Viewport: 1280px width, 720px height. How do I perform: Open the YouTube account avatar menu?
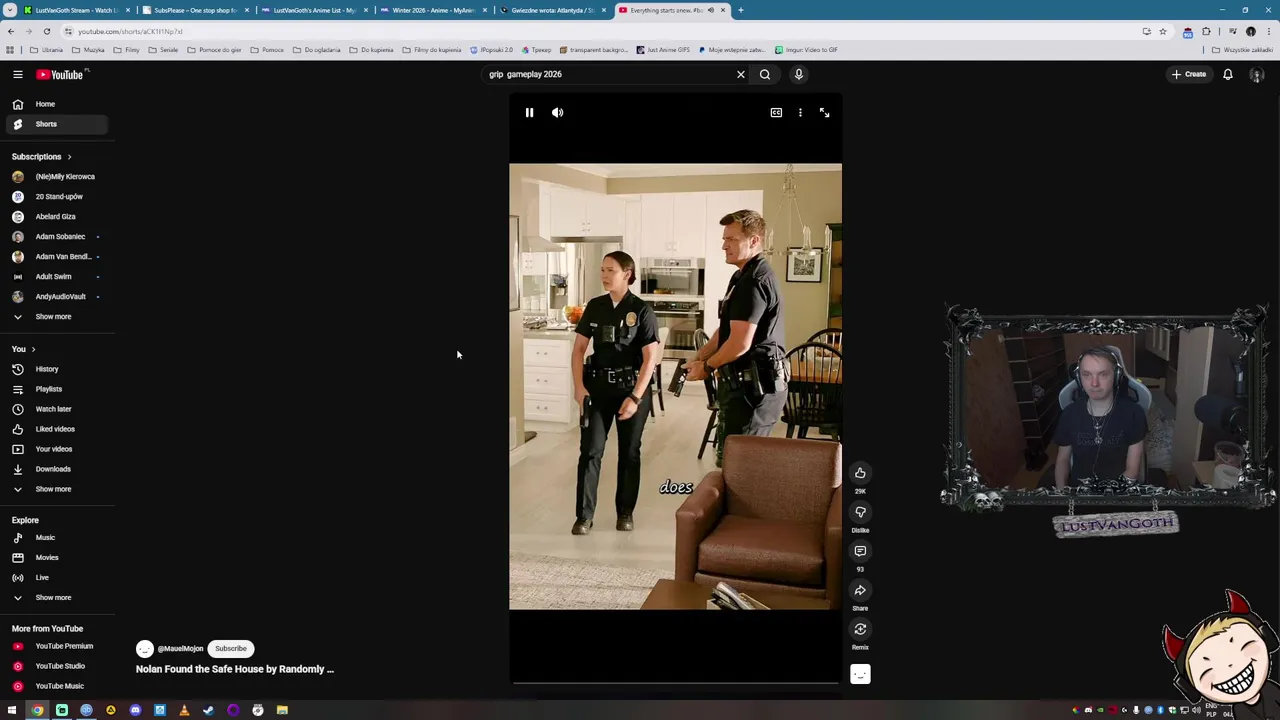point(1257,75)
